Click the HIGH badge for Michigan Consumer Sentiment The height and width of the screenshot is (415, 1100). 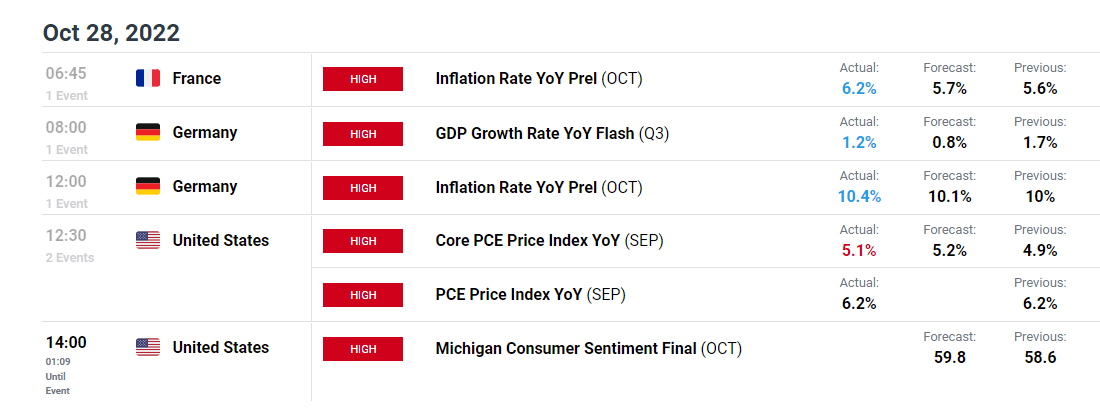coord(362,349)
